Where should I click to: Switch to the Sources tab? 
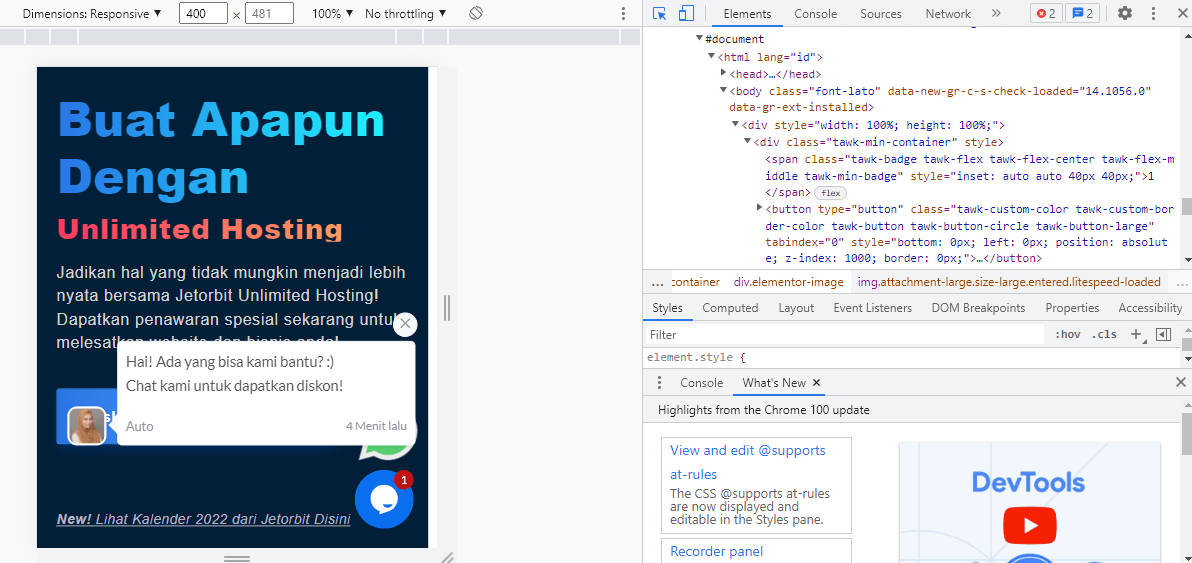[881, 13]
